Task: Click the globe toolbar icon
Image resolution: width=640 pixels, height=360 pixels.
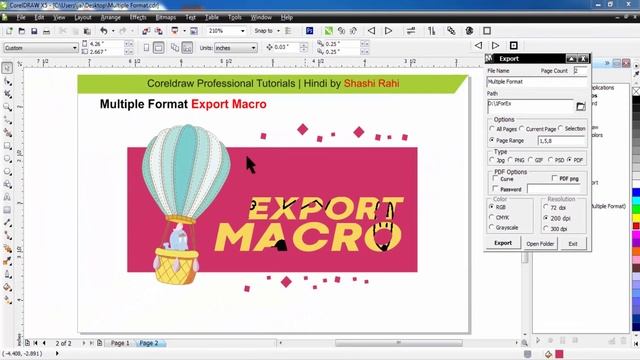Action: click(x=469, y=31)
